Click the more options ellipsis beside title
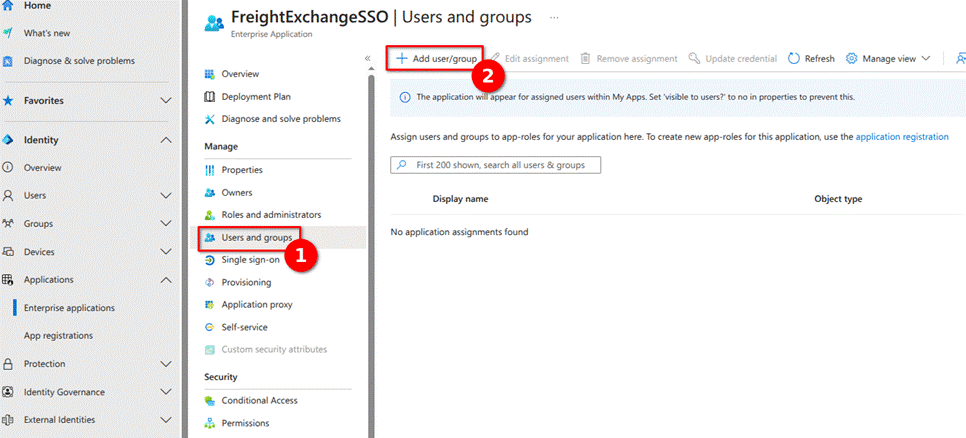The image size is (966, 438). click(554, 17)
